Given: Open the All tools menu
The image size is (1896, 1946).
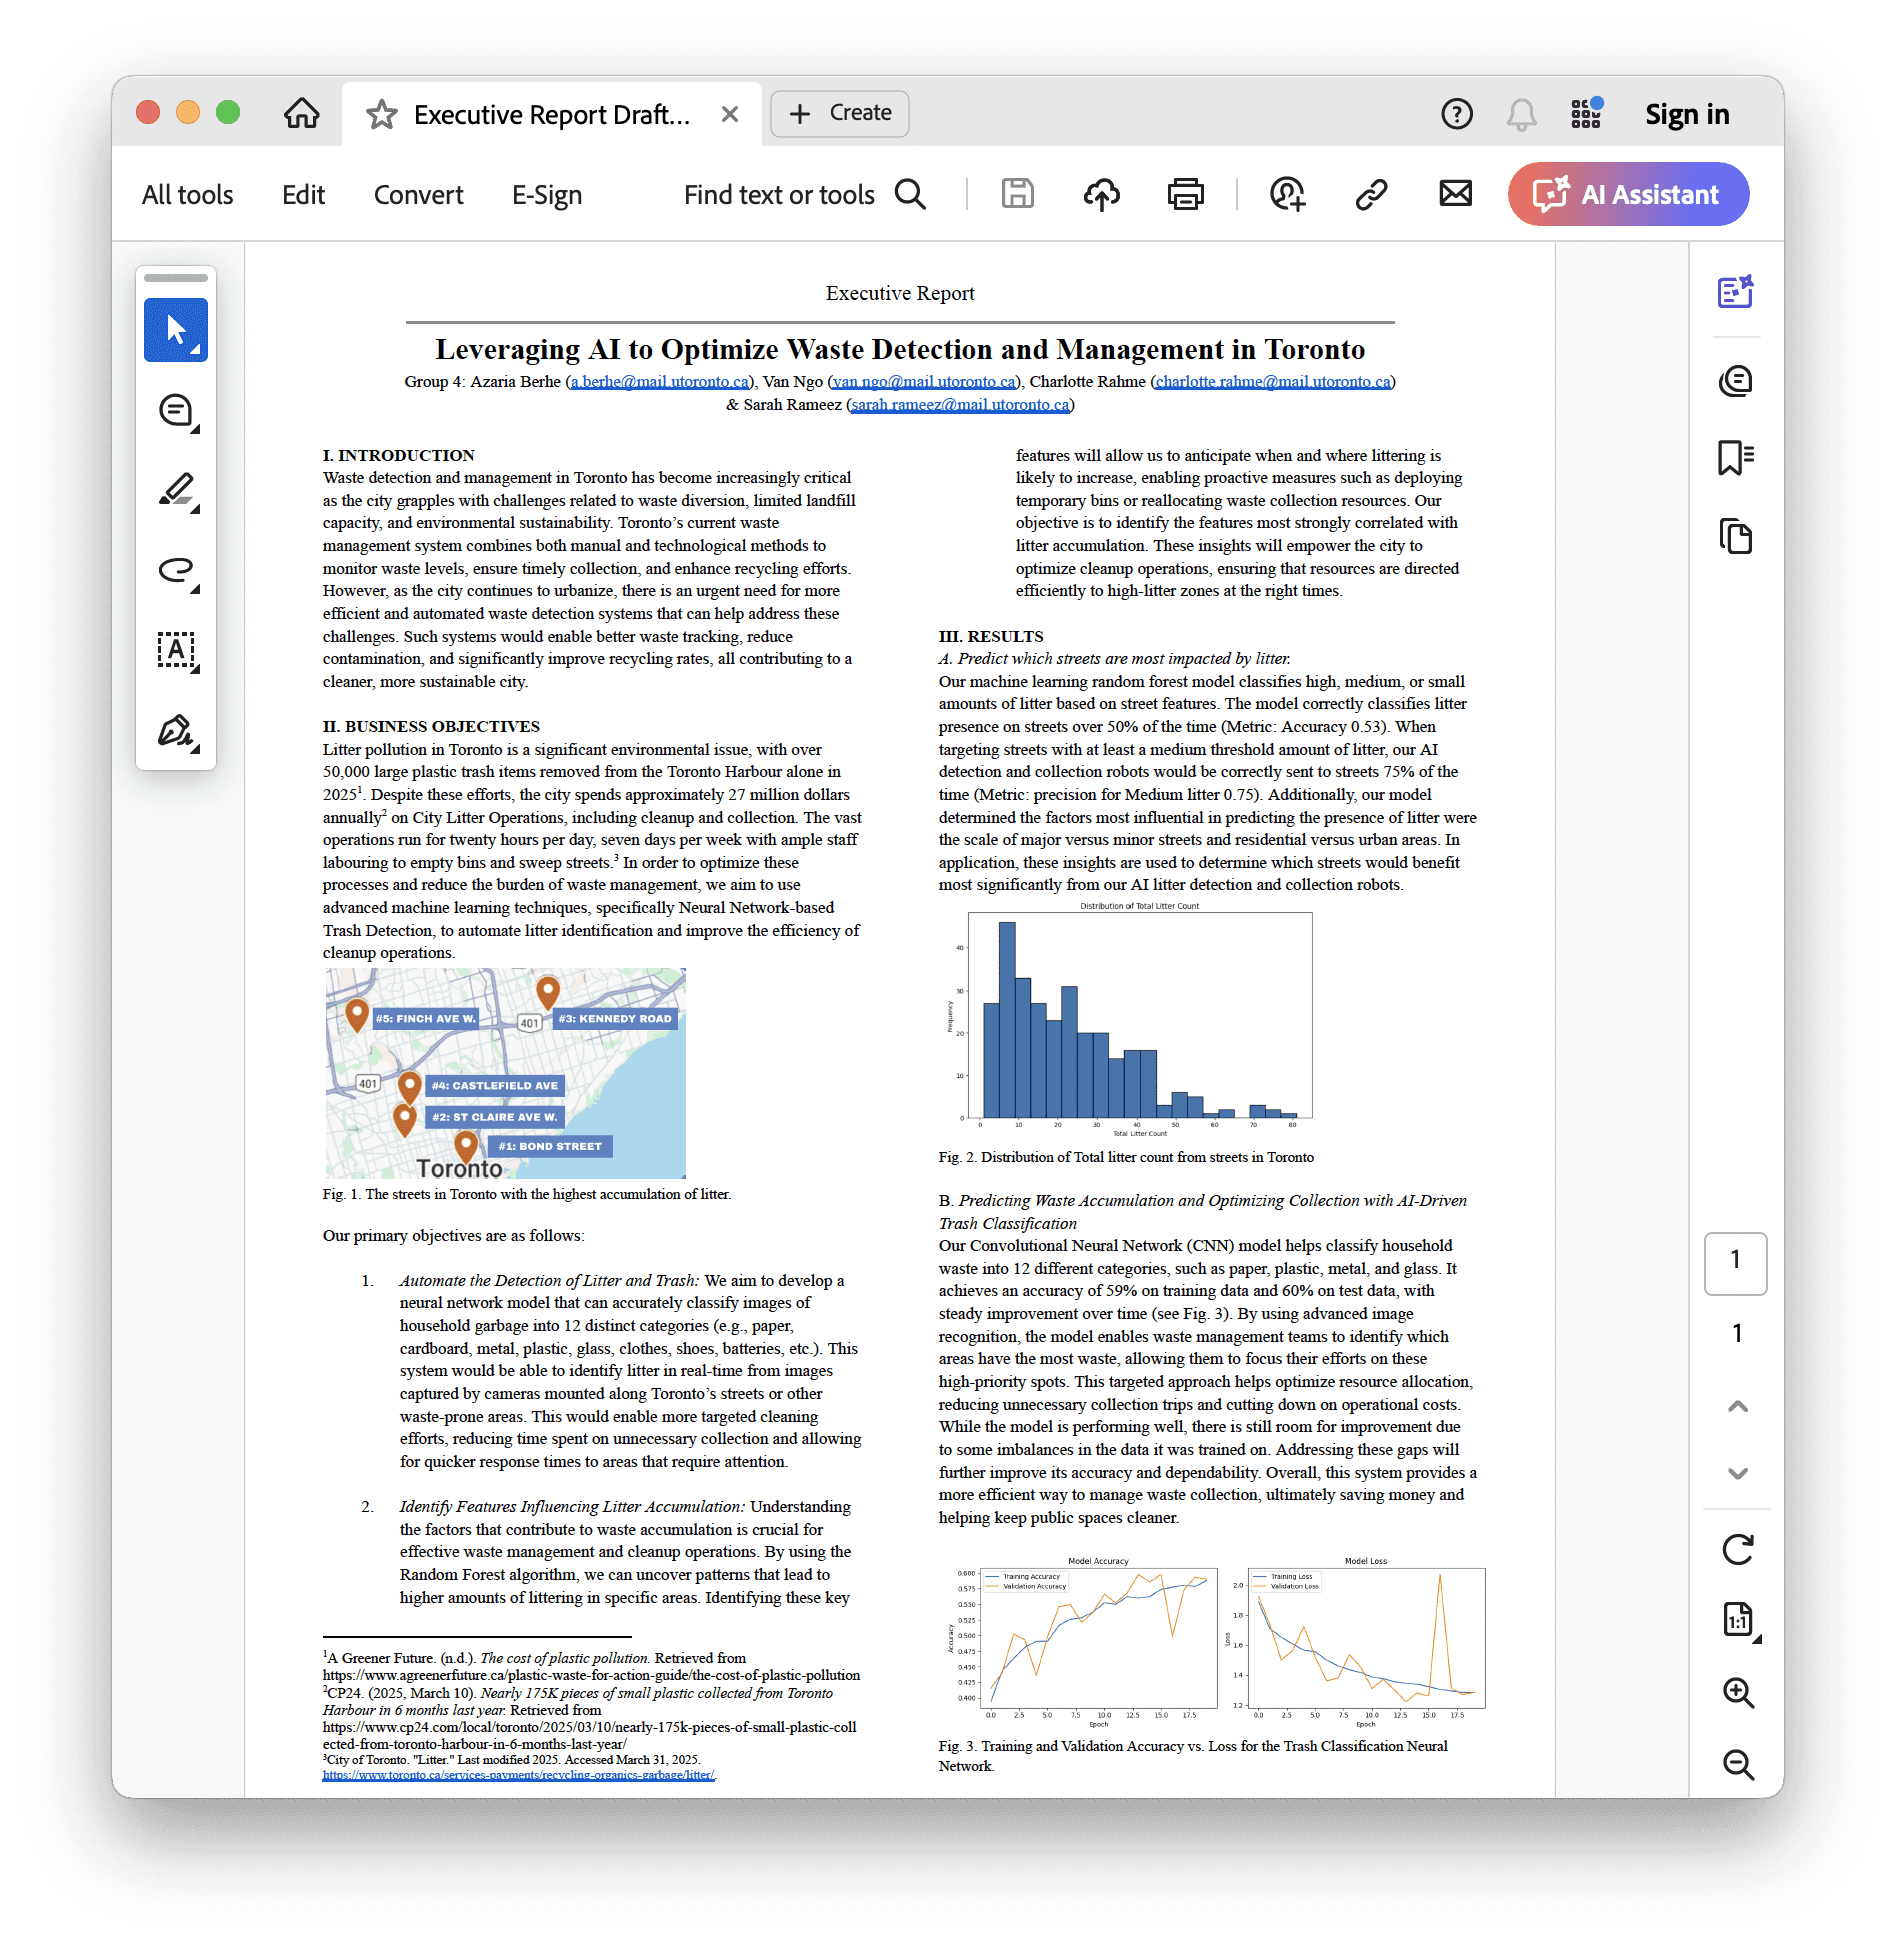Looking at the screenshot, I should click(187, 194).
